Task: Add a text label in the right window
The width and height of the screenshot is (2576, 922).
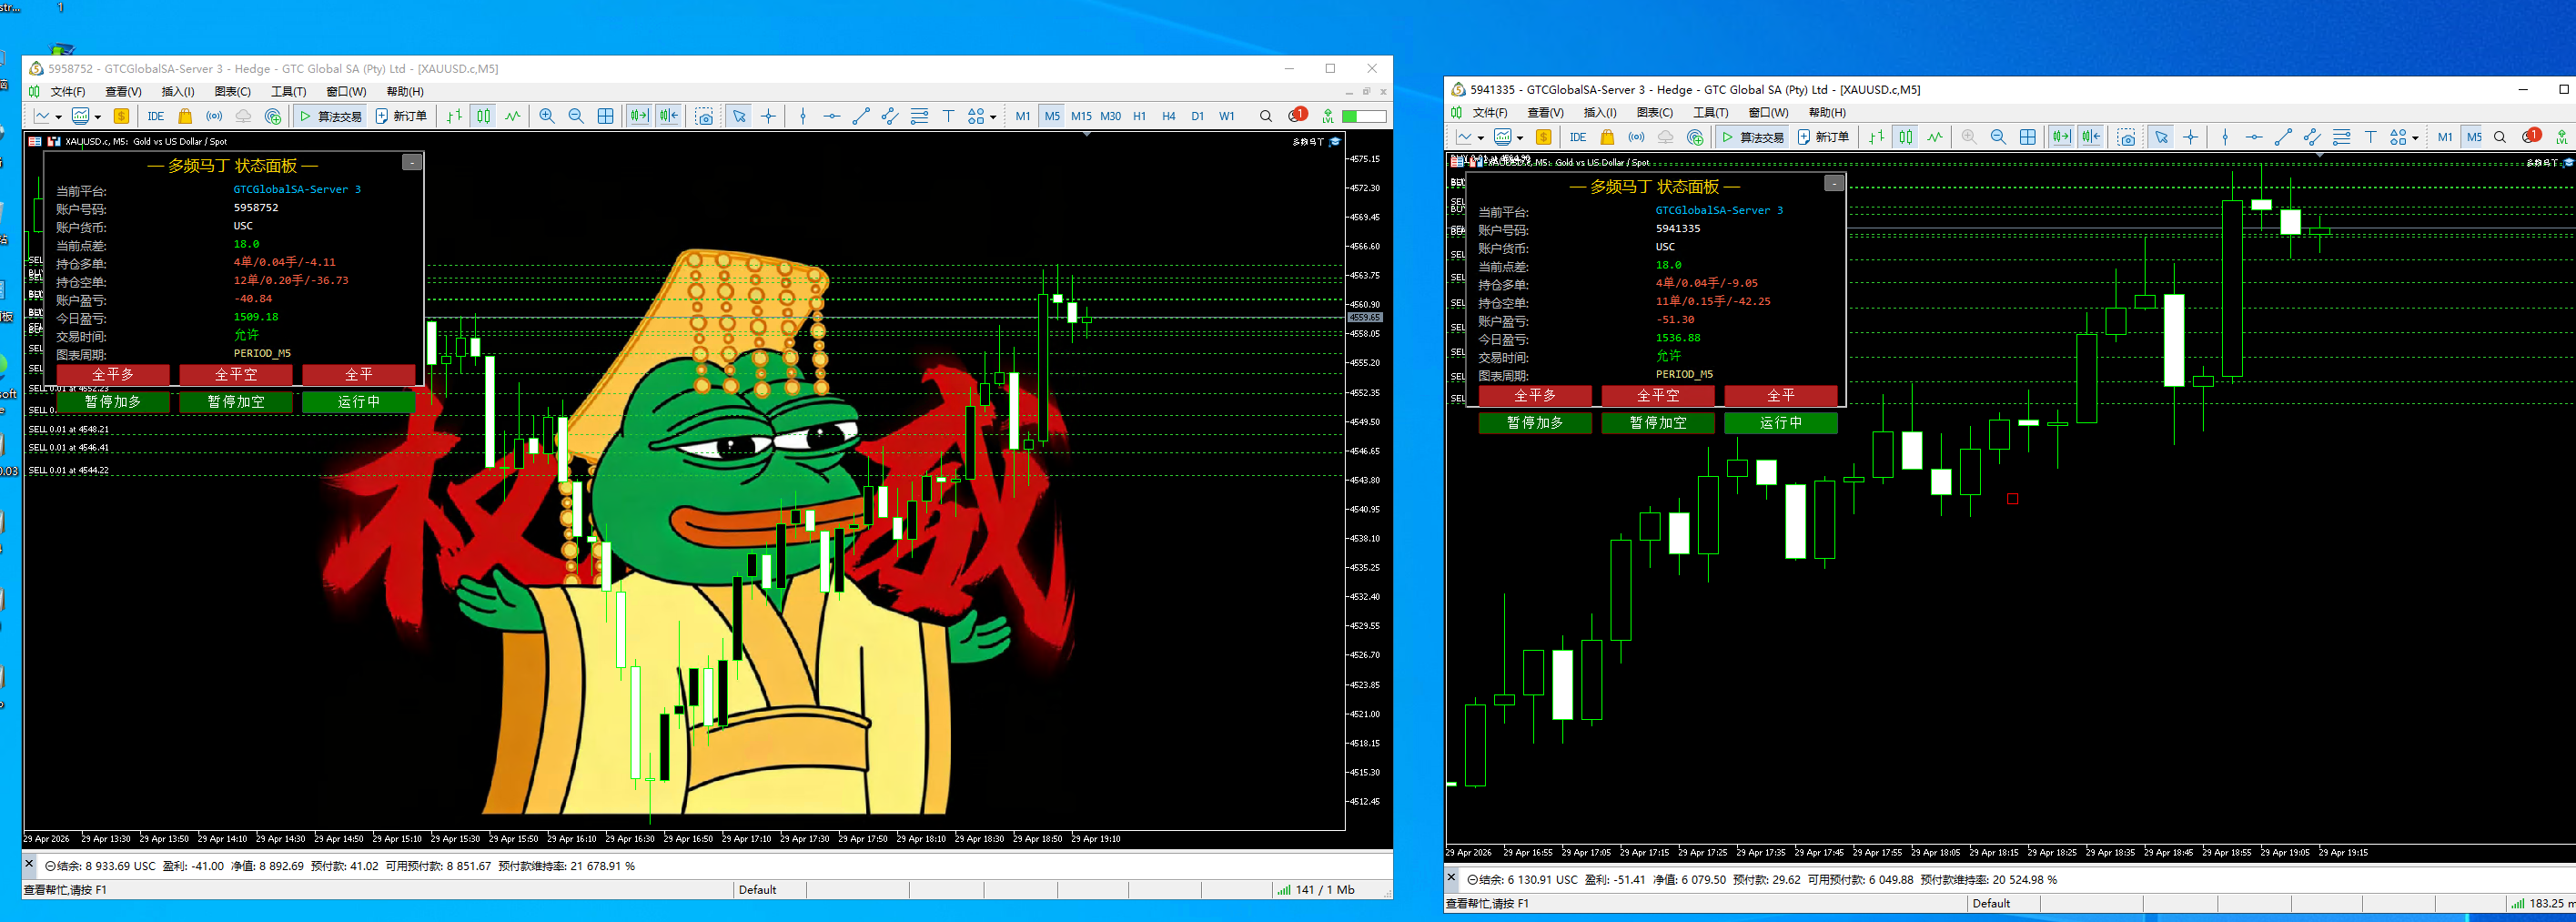Action: pos(2371,137)
